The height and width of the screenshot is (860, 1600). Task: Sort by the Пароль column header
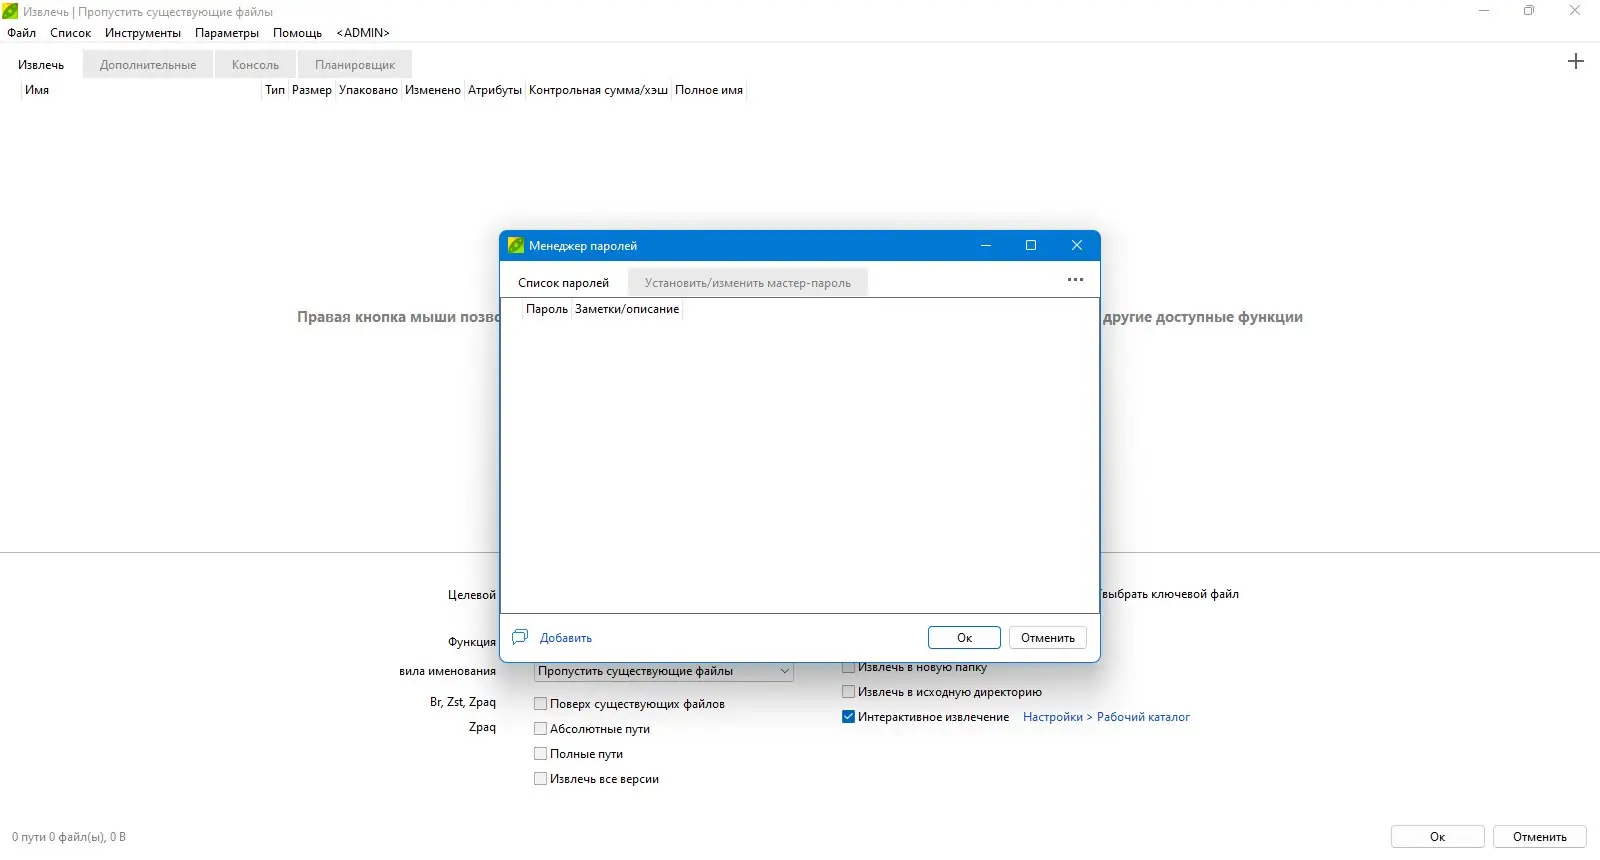point(546,309)
